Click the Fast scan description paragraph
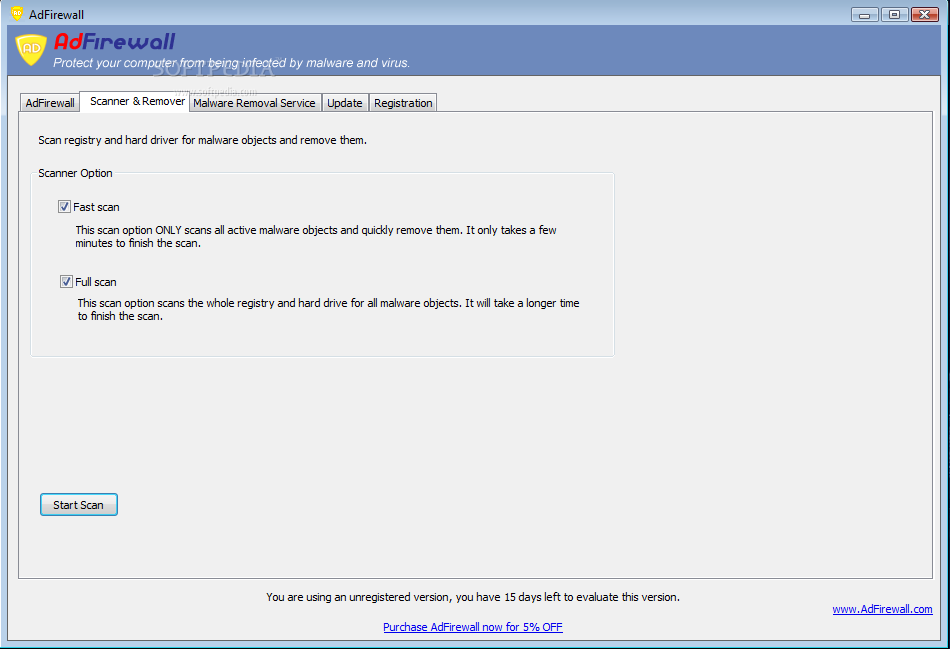 click(316, 236)
